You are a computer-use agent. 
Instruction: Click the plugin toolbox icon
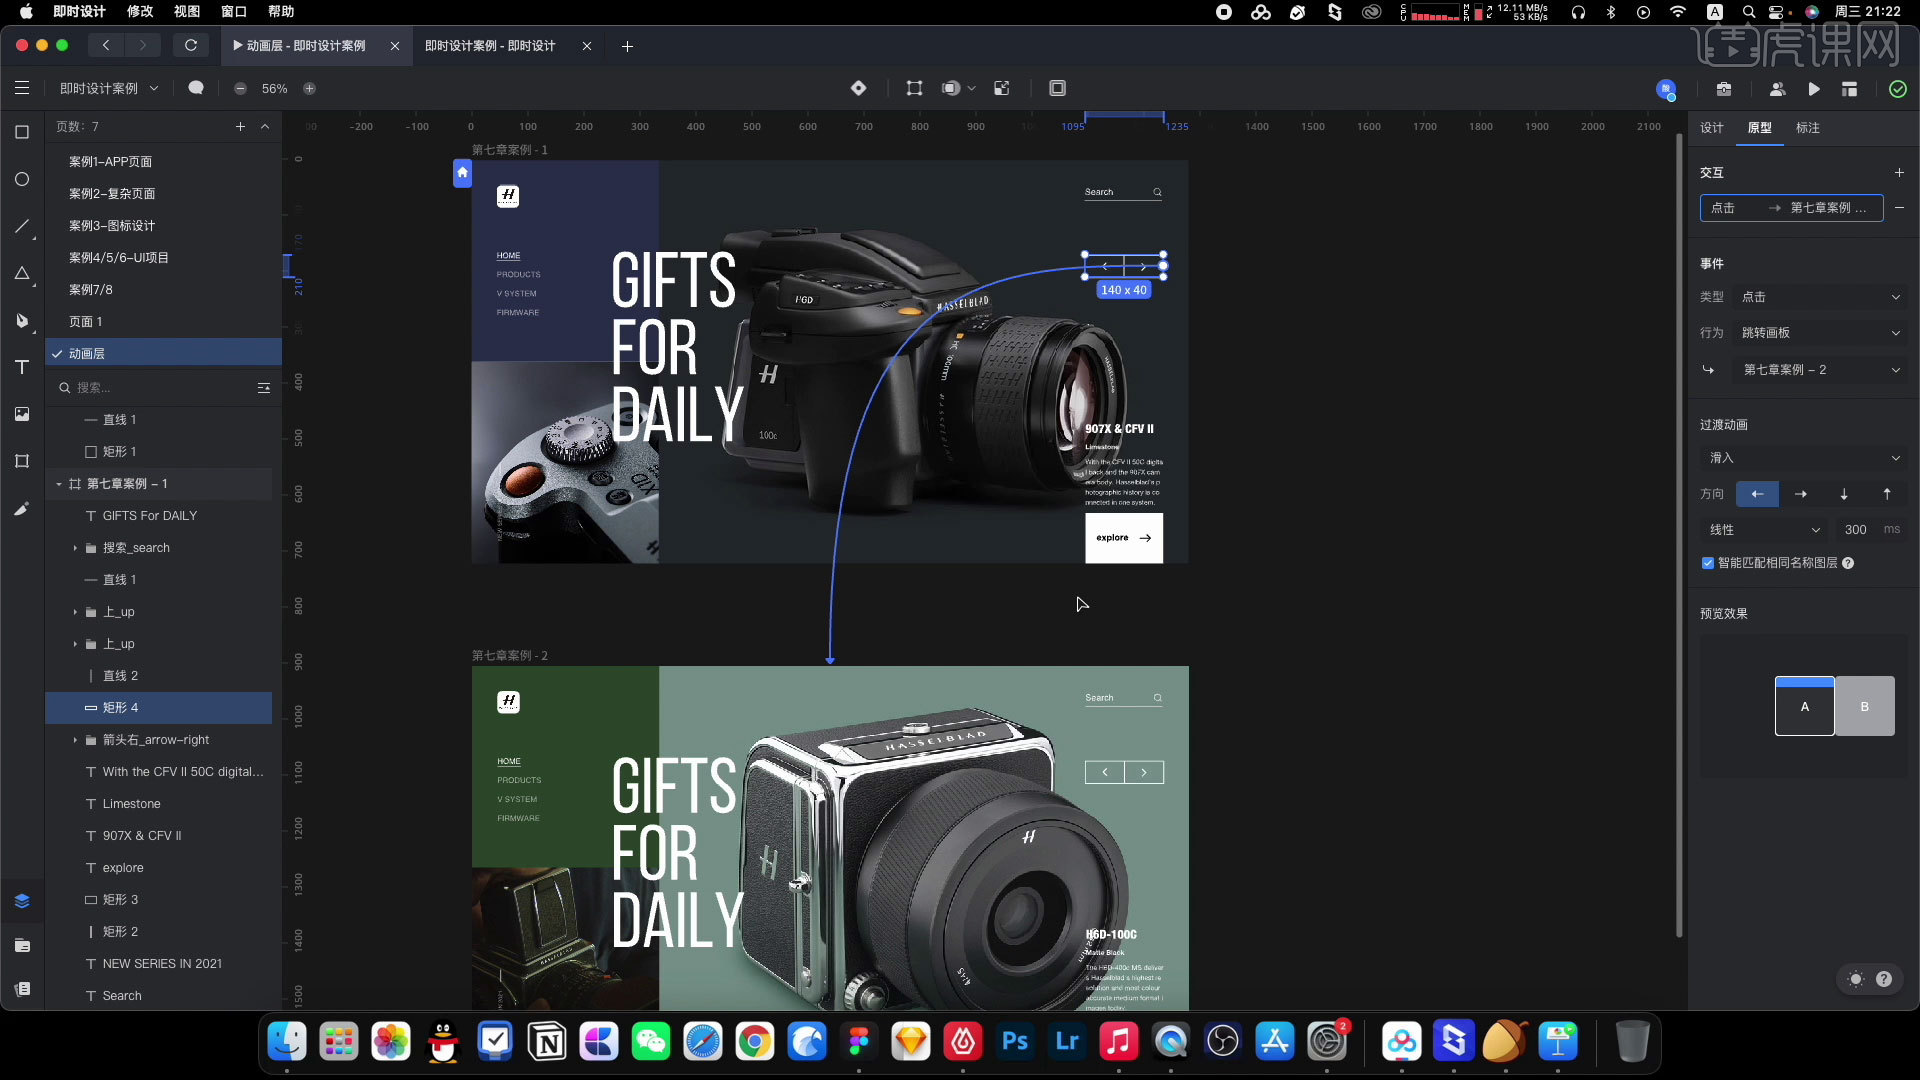click(1724, 89)
